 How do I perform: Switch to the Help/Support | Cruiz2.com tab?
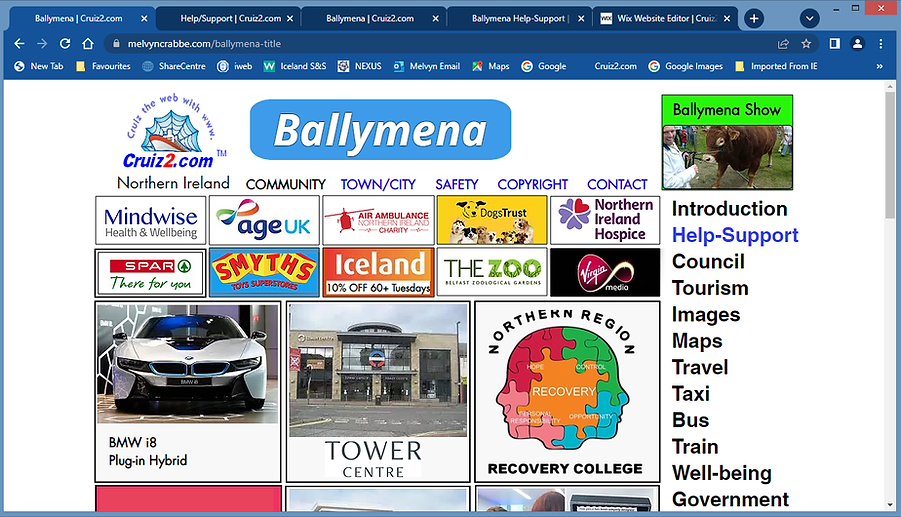pos(230,18)
